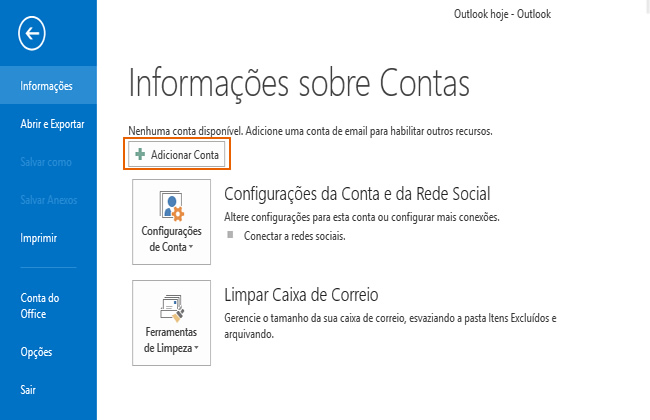Click Sair to exit Outlook

tap(30, 389)
